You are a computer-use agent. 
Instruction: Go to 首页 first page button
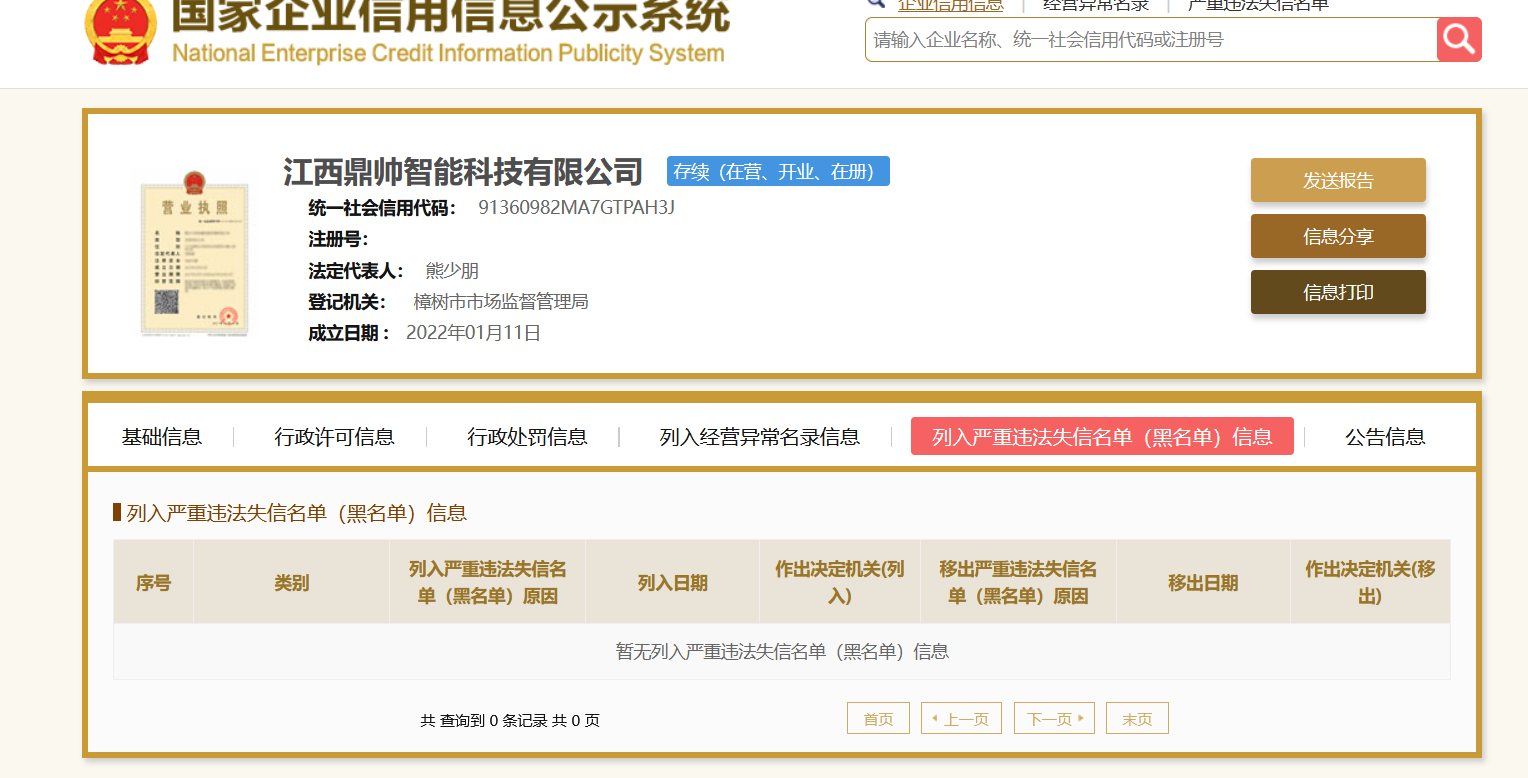(x=878, y=718)
